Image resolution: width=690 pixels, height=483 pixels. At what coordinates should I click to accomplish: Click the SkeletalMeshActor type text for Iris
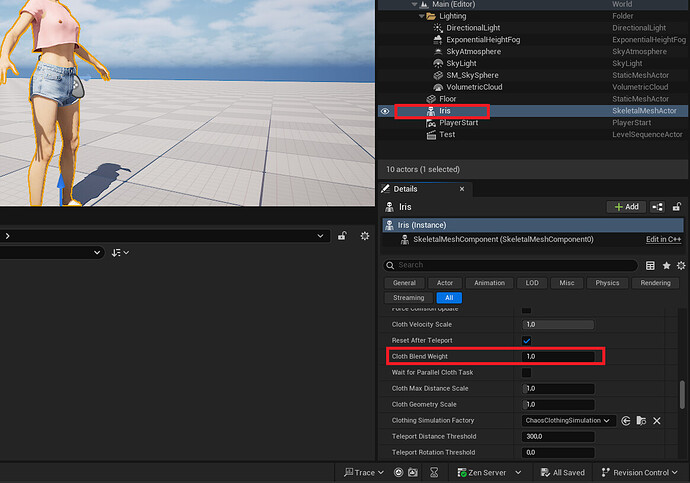[x=644, y=111]
